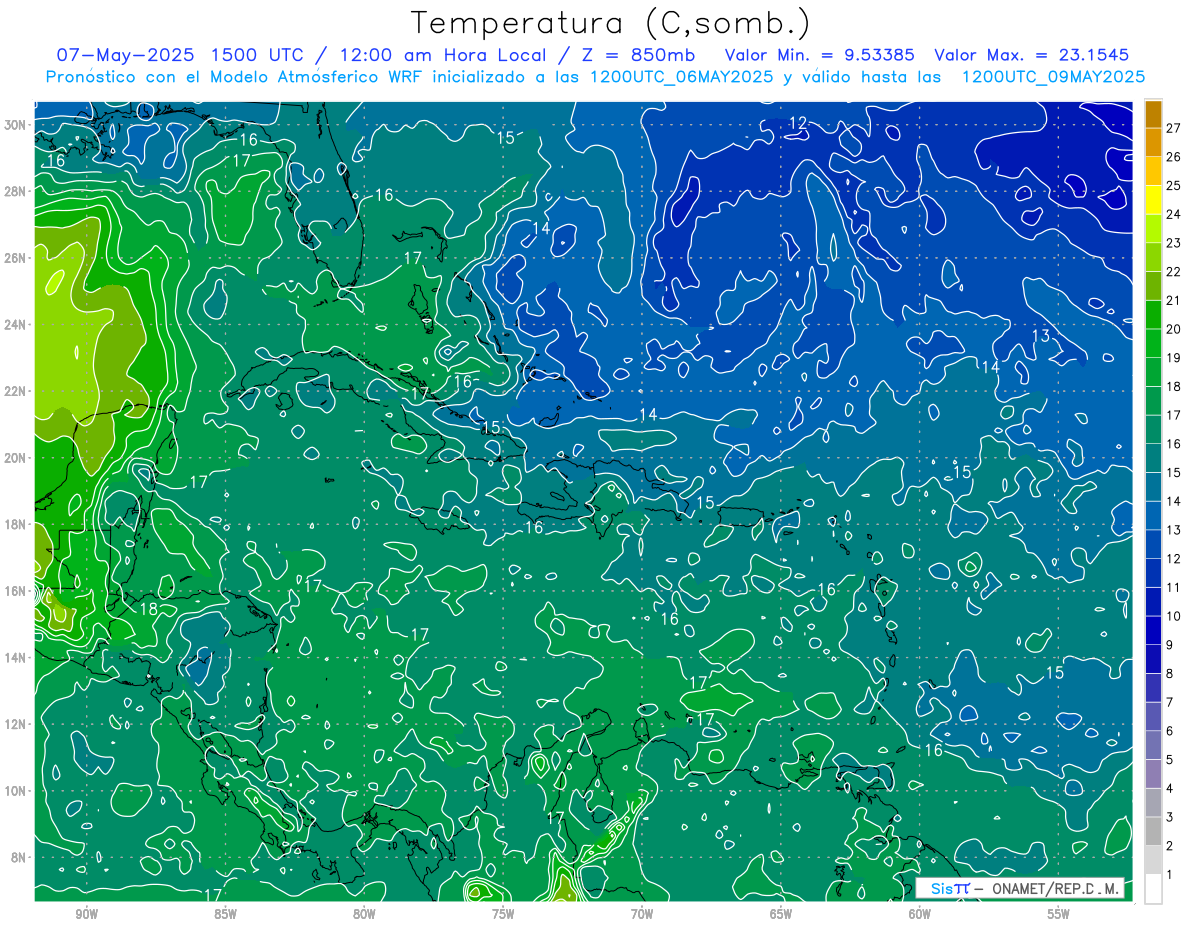Click the "90W" longitude axis label

point(86,914)
